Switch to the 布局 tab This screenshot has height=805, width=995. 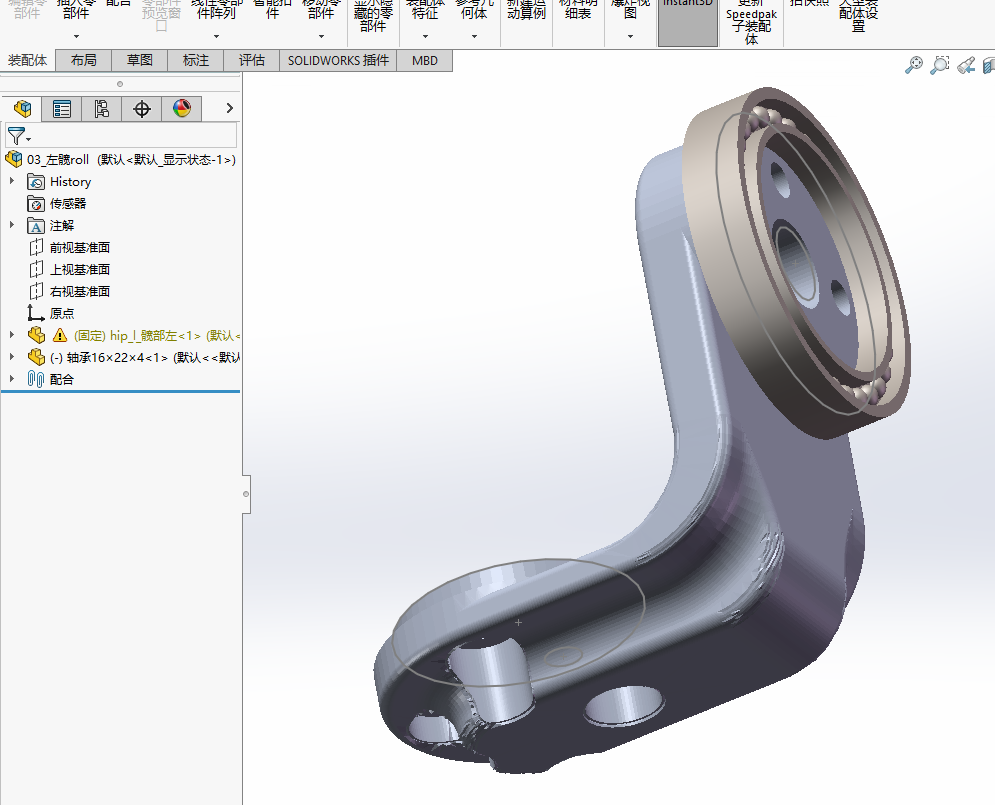[x=84, y=60]
